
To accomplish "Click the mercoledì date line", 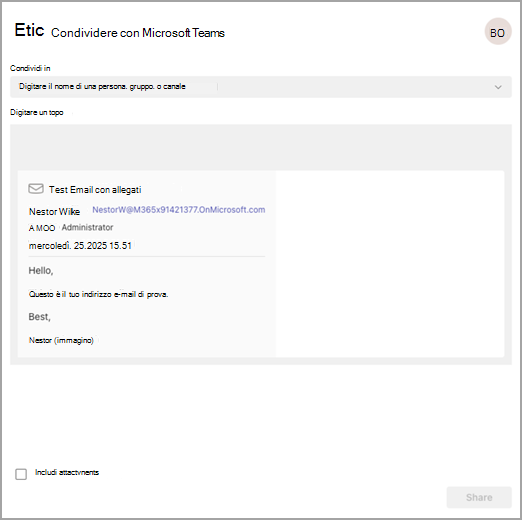I will pyautogui.click(x=80, y=246).
